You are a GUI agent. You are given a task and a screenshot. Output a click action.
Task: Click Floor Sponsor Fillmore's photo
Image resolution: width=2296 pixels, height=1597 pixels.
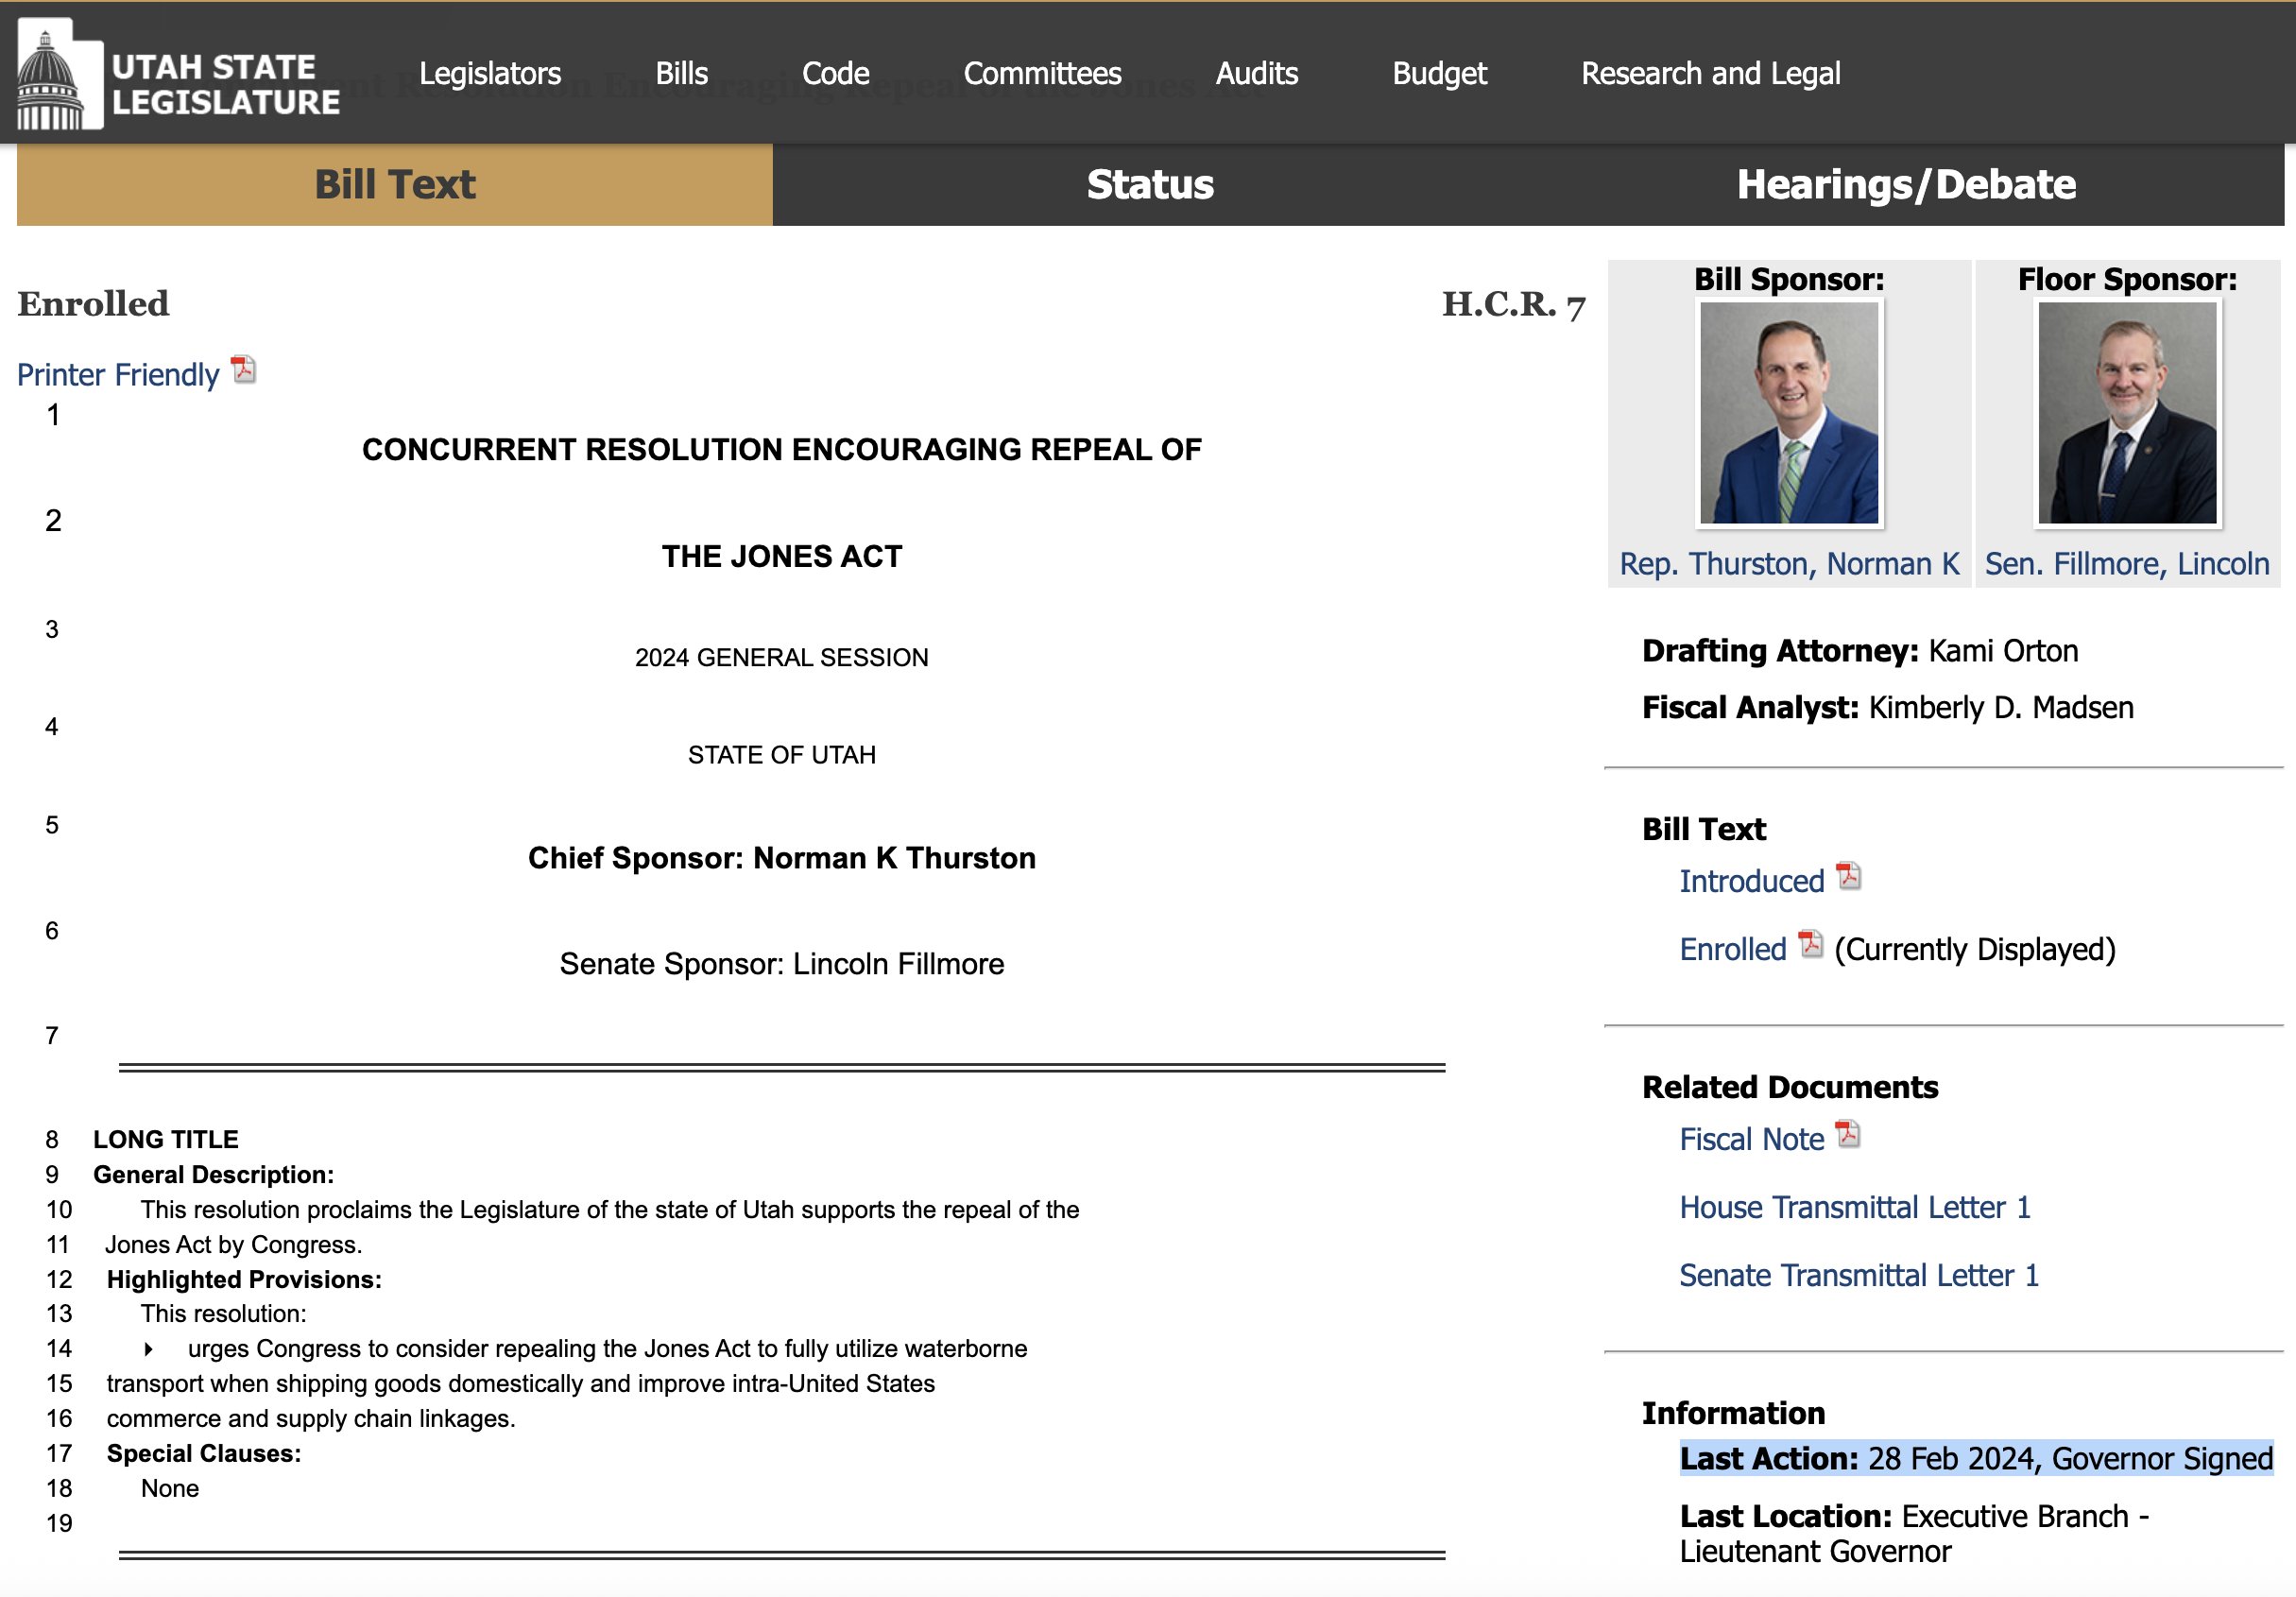(x=2127, y=413)
